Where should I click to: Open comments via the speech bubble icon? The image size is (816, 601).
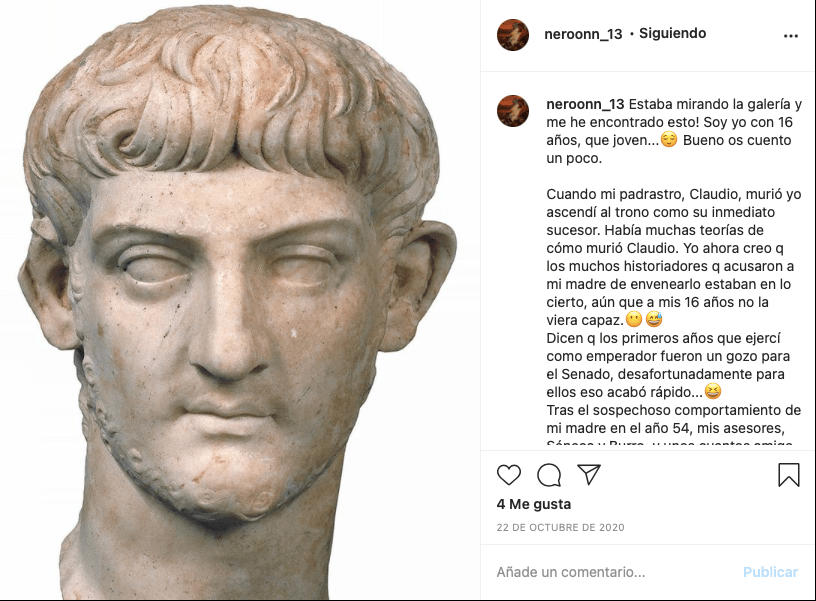point(549,475)
